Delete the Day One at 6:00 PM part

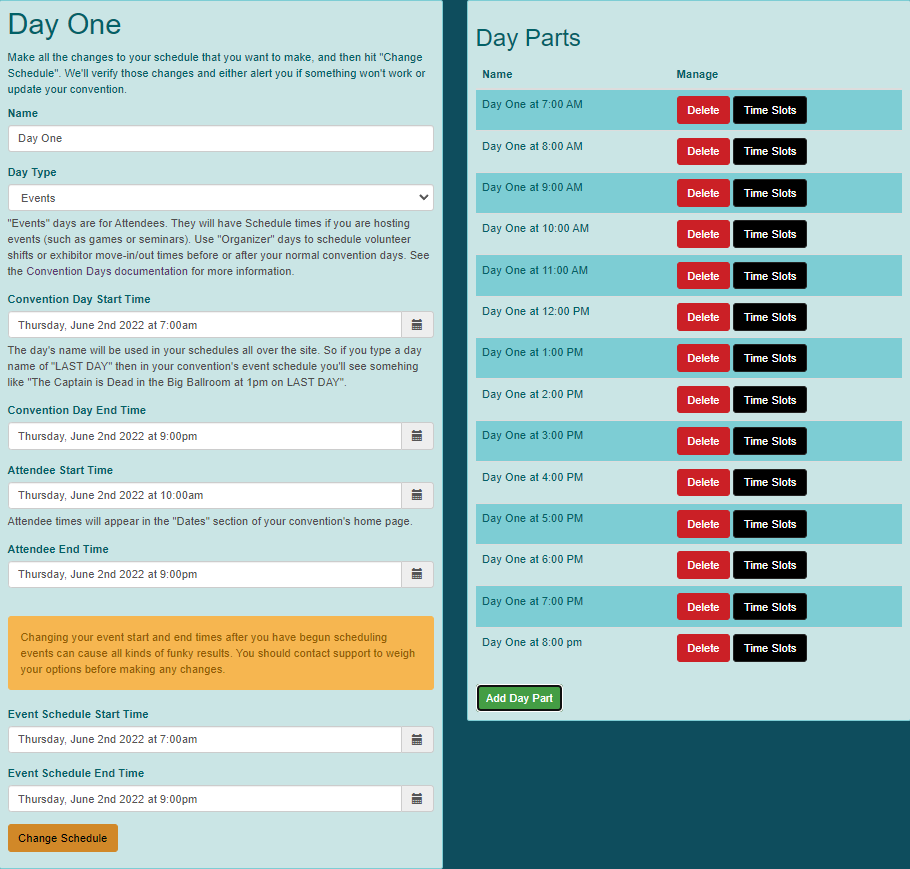(x=703, y=565)
